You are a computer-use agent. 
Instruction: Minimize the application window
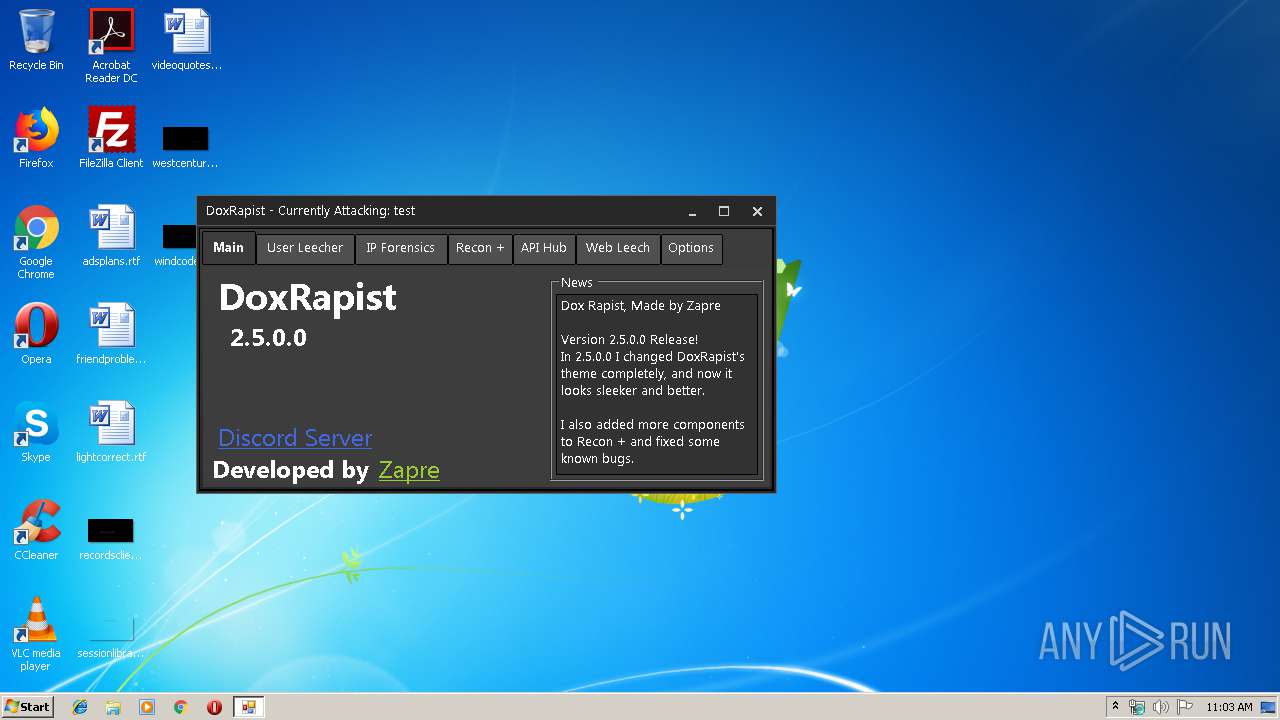[692, 211]
